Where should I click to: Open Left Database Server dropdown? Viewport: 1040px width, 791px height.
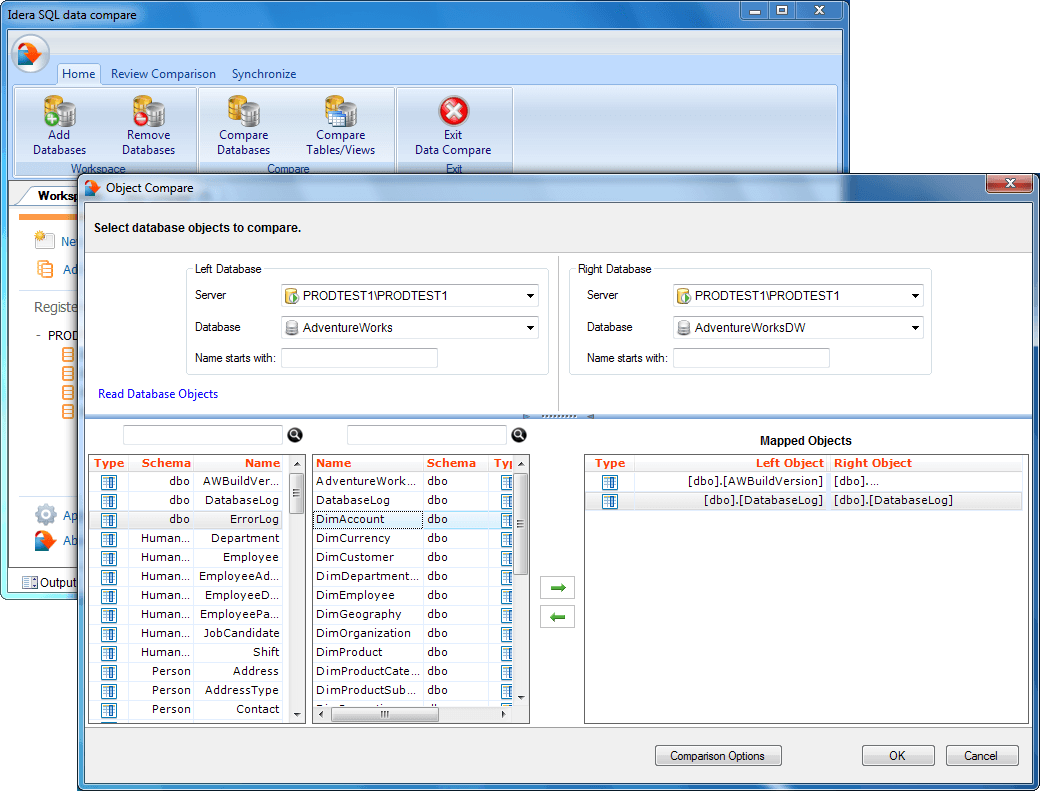[530, 296]
